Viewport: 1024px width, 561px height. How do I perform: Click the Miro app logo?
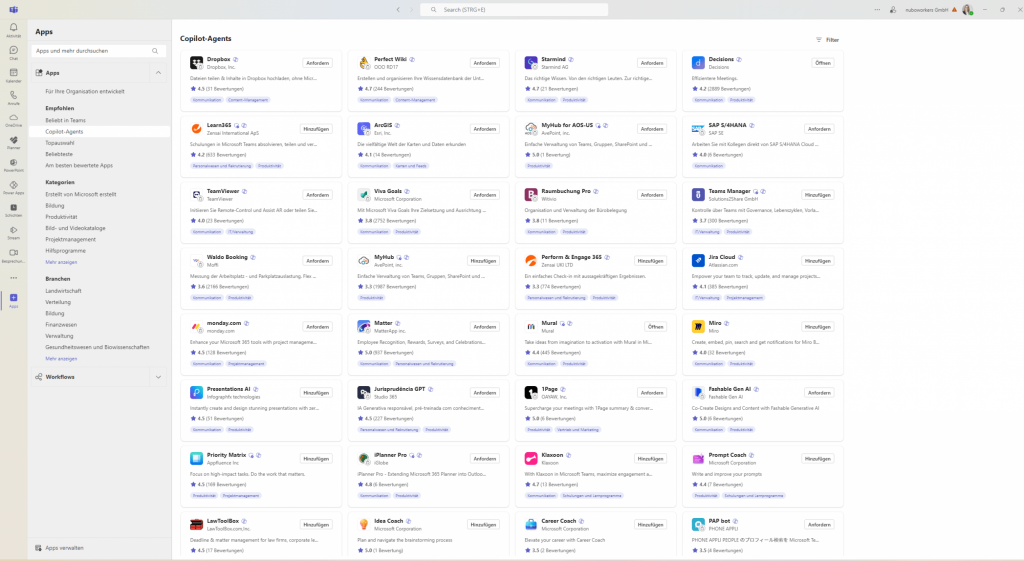tap(698, 327)
